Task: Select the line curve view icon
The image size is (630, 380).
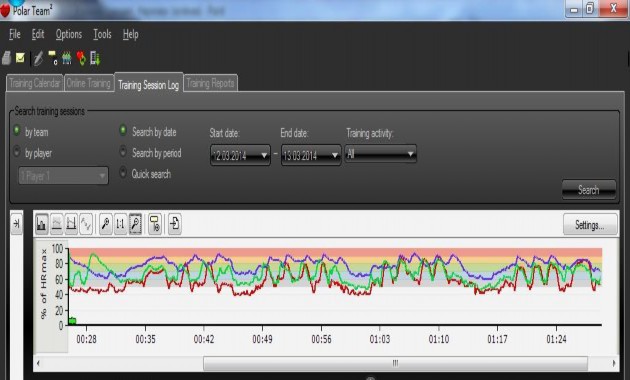Action: coord(86,224)
